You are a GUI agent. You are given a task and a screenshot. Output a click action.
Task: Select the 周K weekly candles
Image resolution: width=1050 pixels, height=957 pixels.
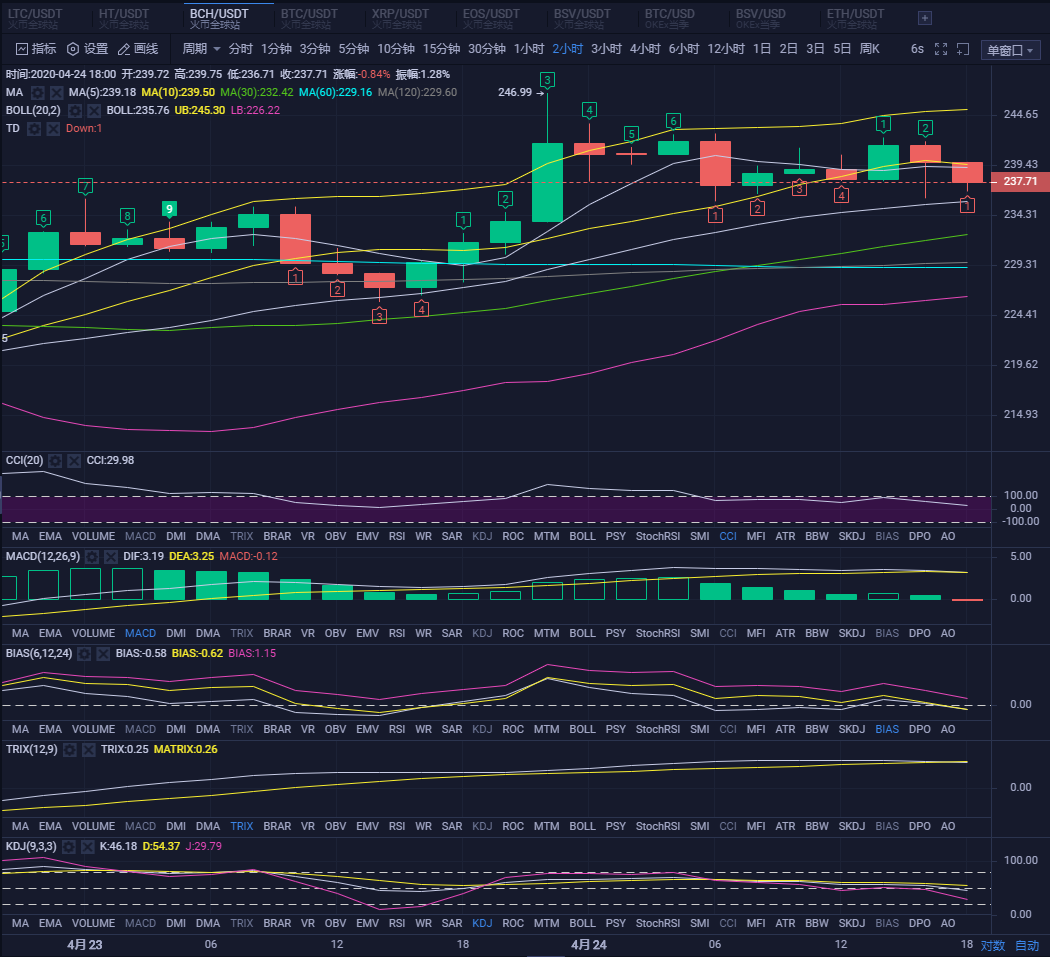(x=869, y=49)
